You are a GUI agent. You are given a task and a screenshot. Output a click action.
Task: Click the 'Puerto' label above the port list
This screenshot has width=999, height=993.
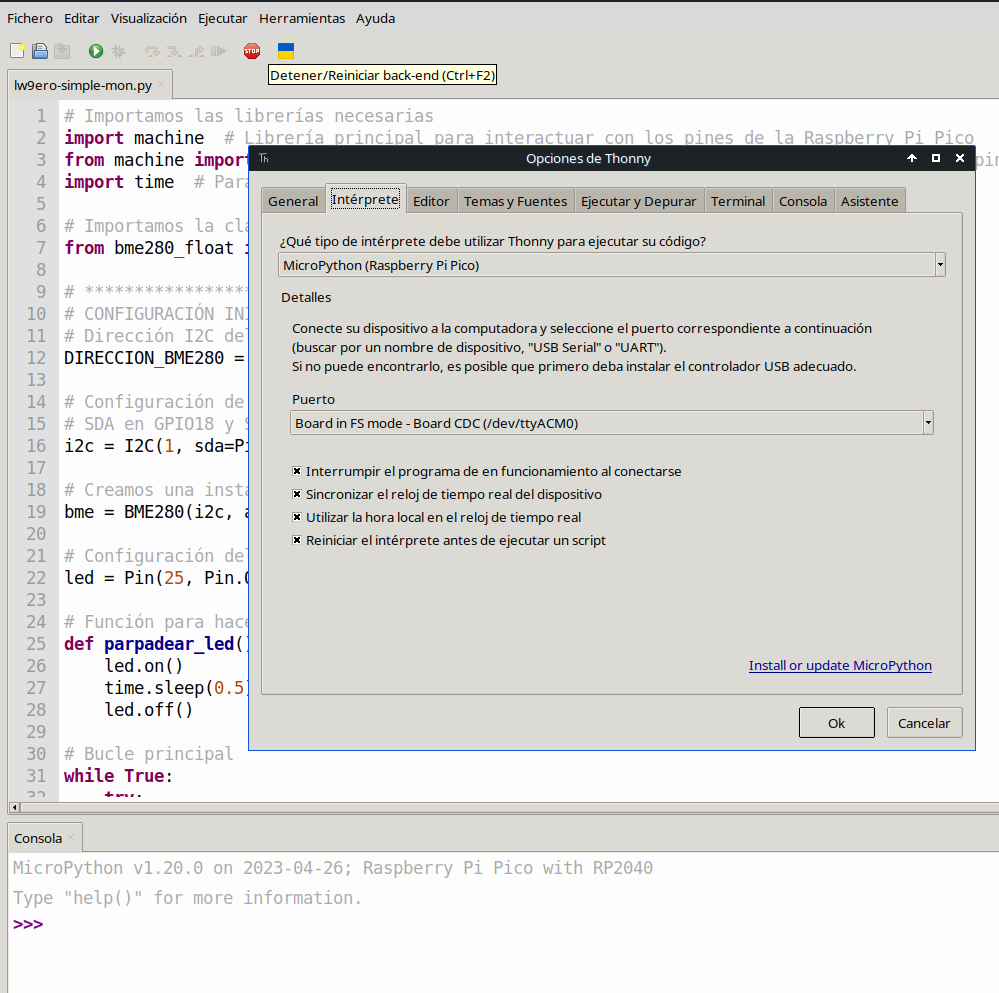point(313,399)
